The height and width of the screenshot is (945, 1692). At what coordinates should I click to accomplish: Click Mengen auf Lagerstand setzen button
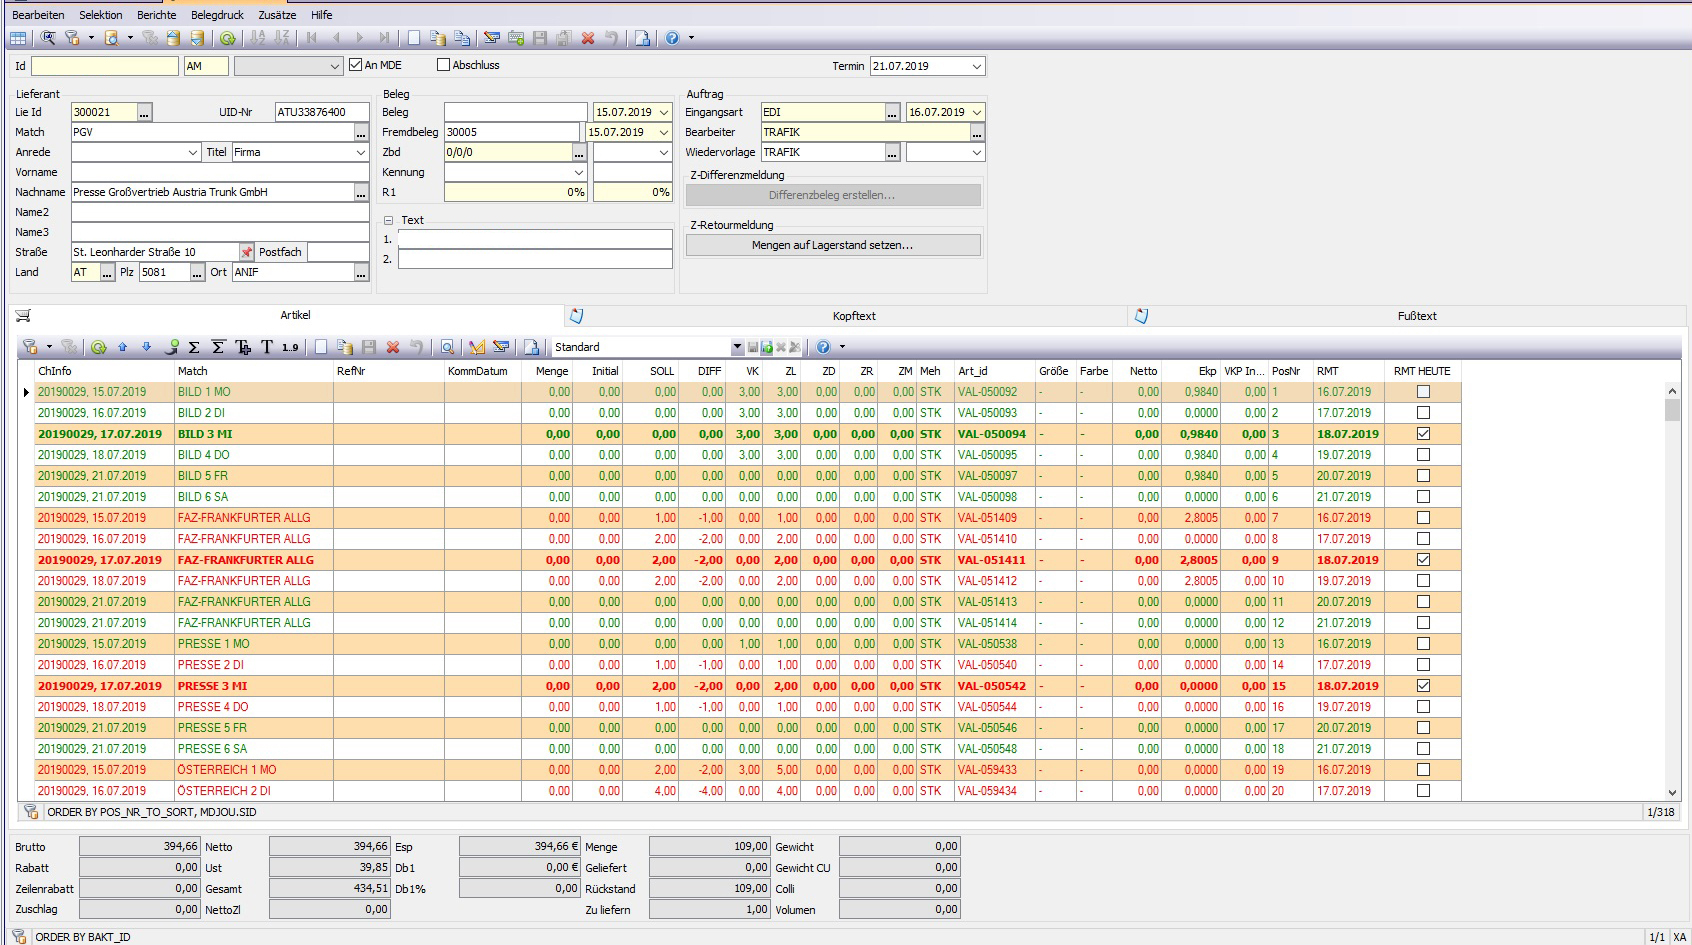click(x=832, y=245)
